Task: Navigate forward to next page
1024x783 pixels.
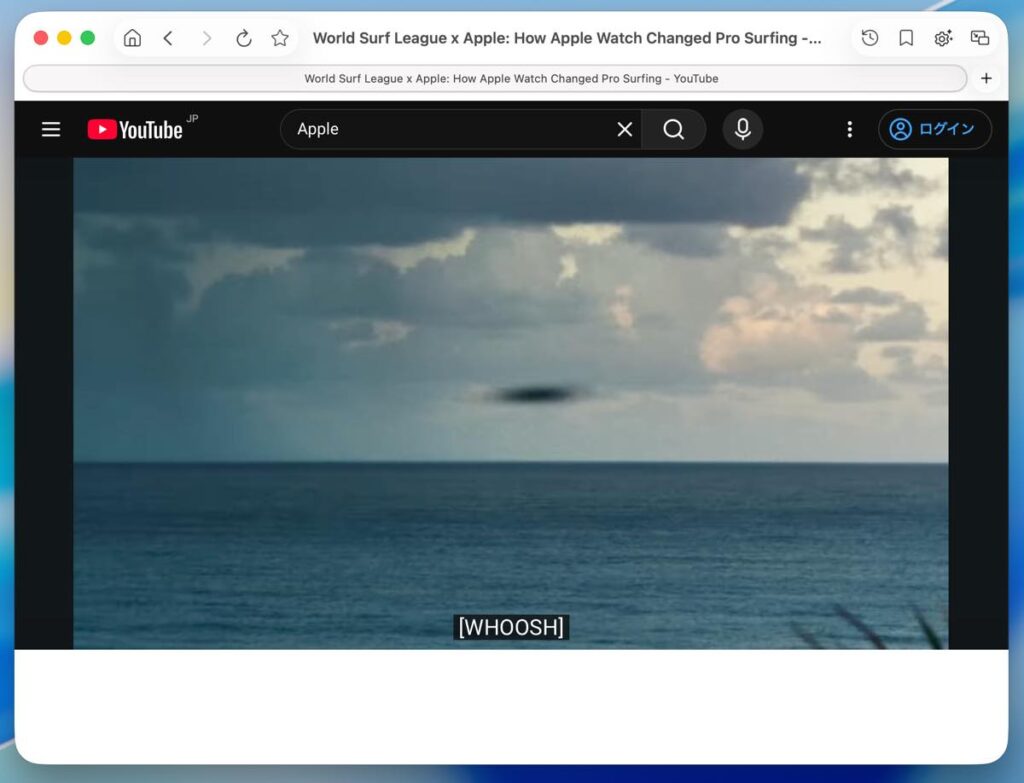Action: pos(206,38)
